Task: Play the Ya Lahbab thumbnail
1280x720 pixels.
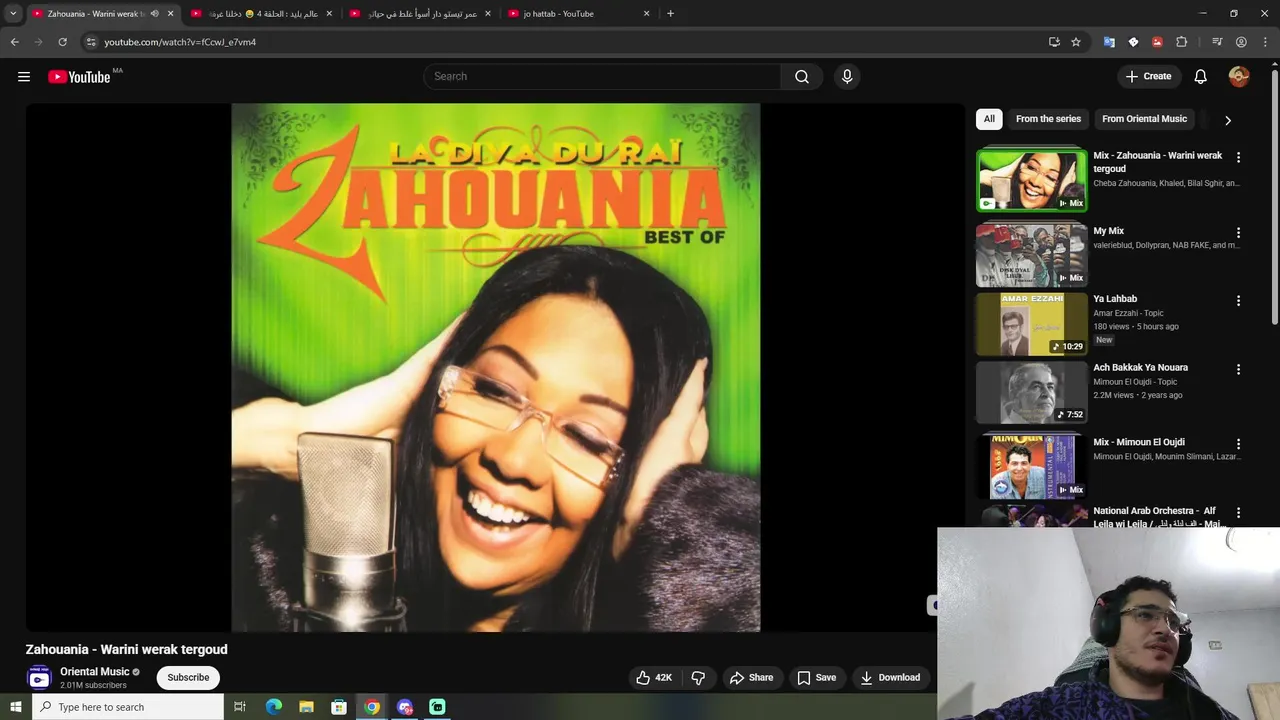Action: point(1032,324)
